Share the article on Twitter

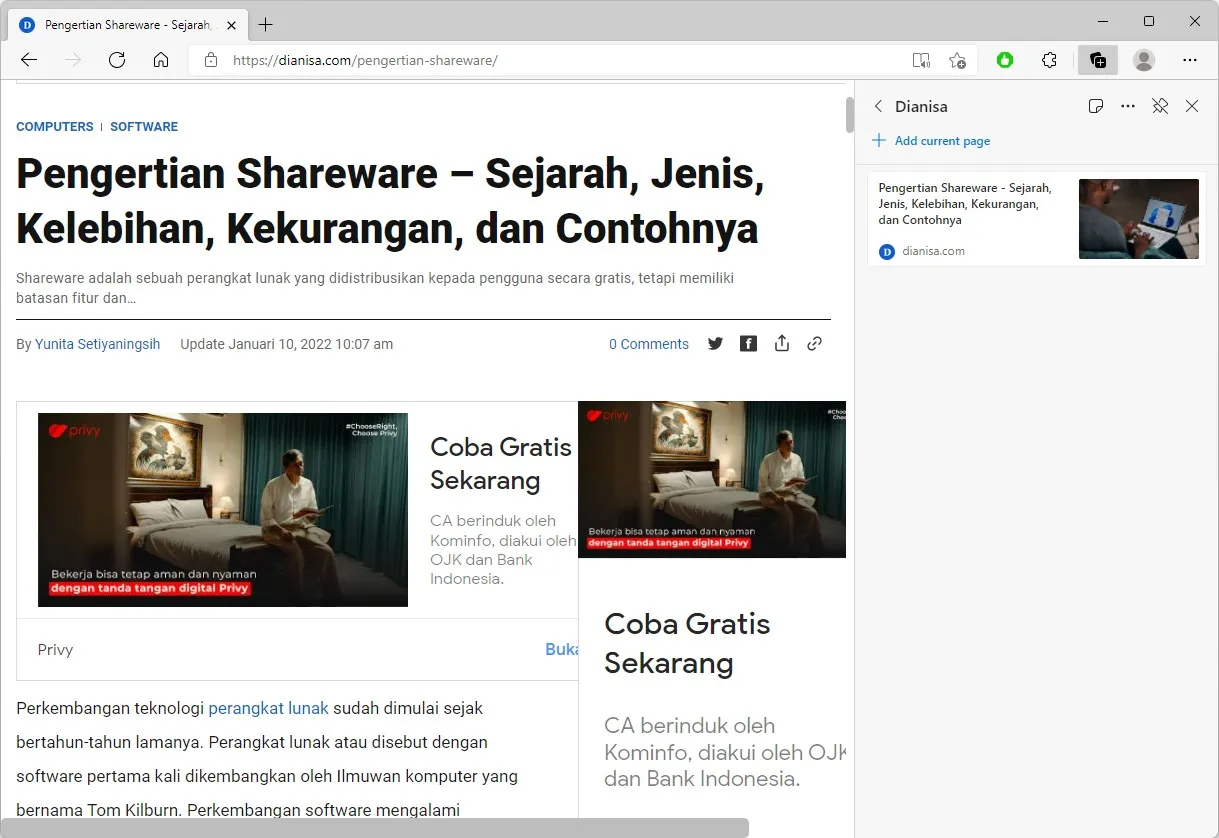pos(715,344)
